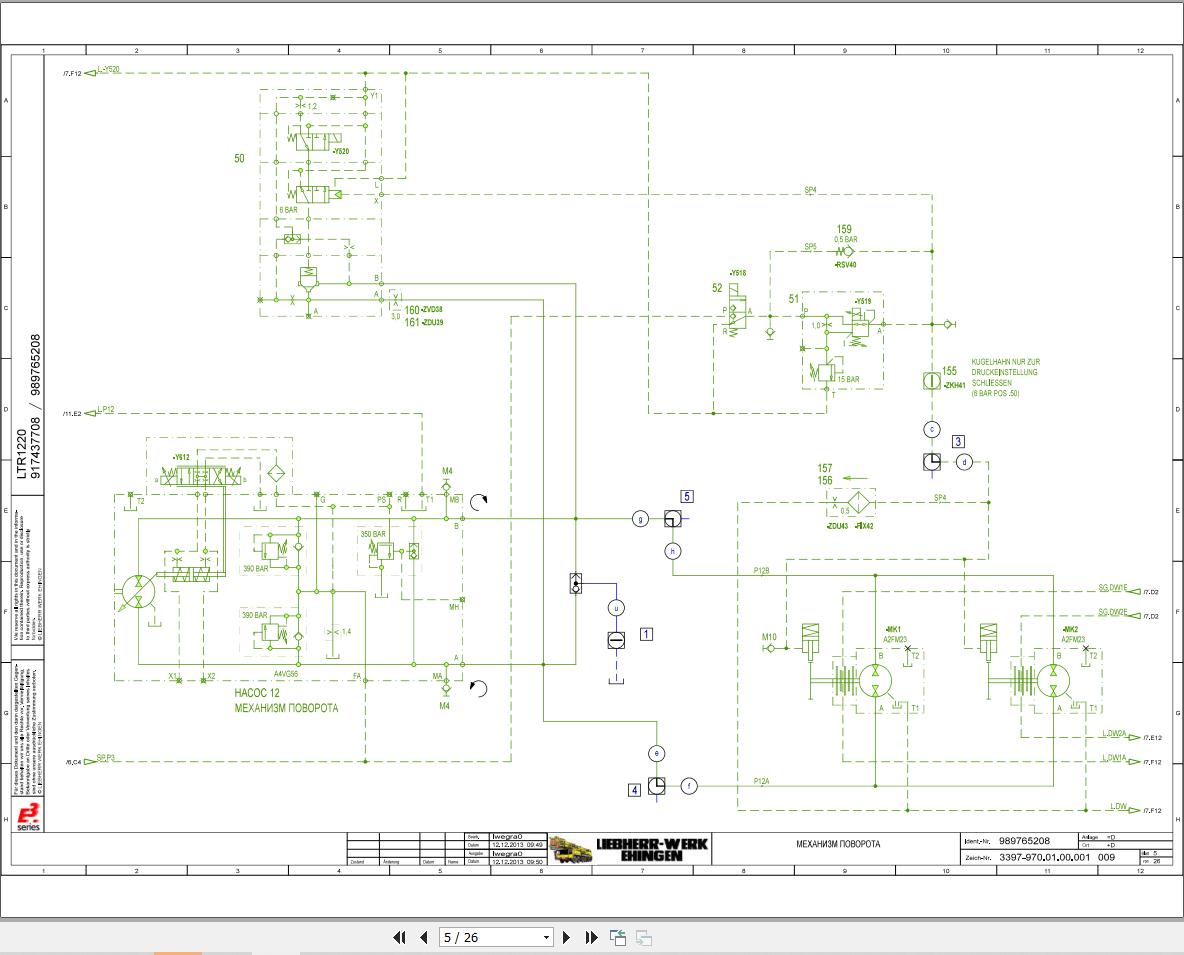Click the ball valve ZKH41 symbol

coord(930,381)
